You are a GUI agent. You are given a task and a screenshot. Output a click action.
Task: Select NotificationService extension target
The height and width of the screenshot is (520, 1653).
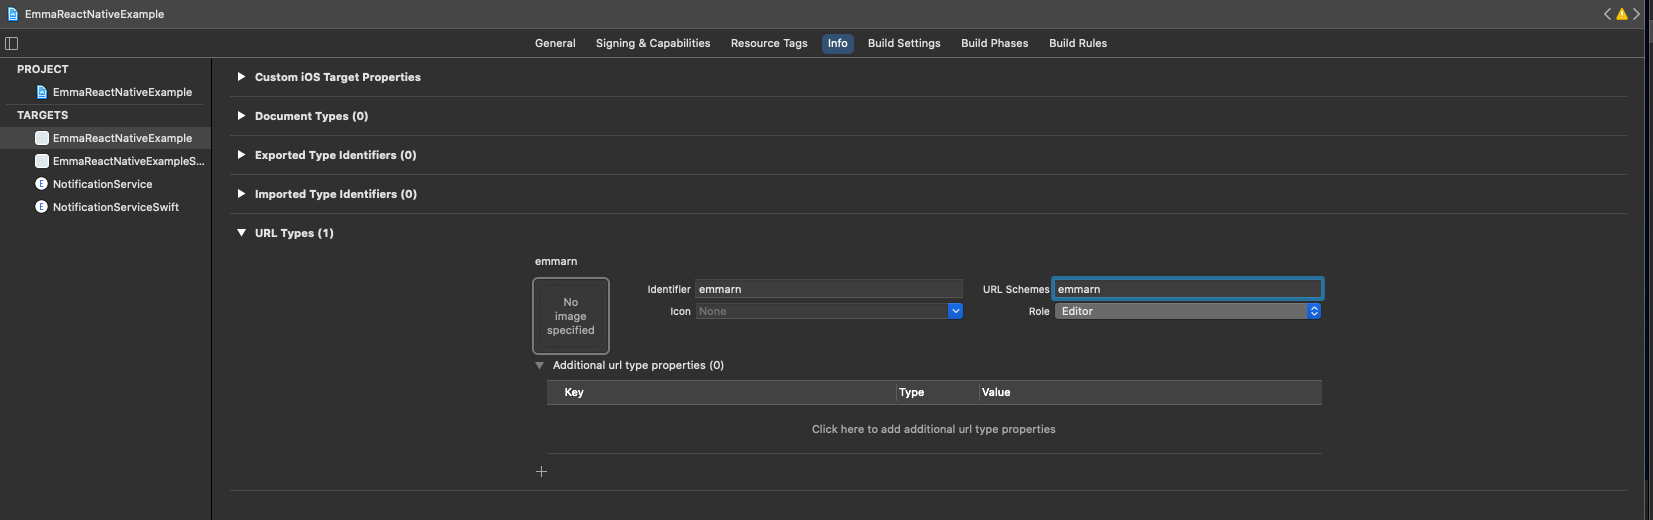(102, 184)
